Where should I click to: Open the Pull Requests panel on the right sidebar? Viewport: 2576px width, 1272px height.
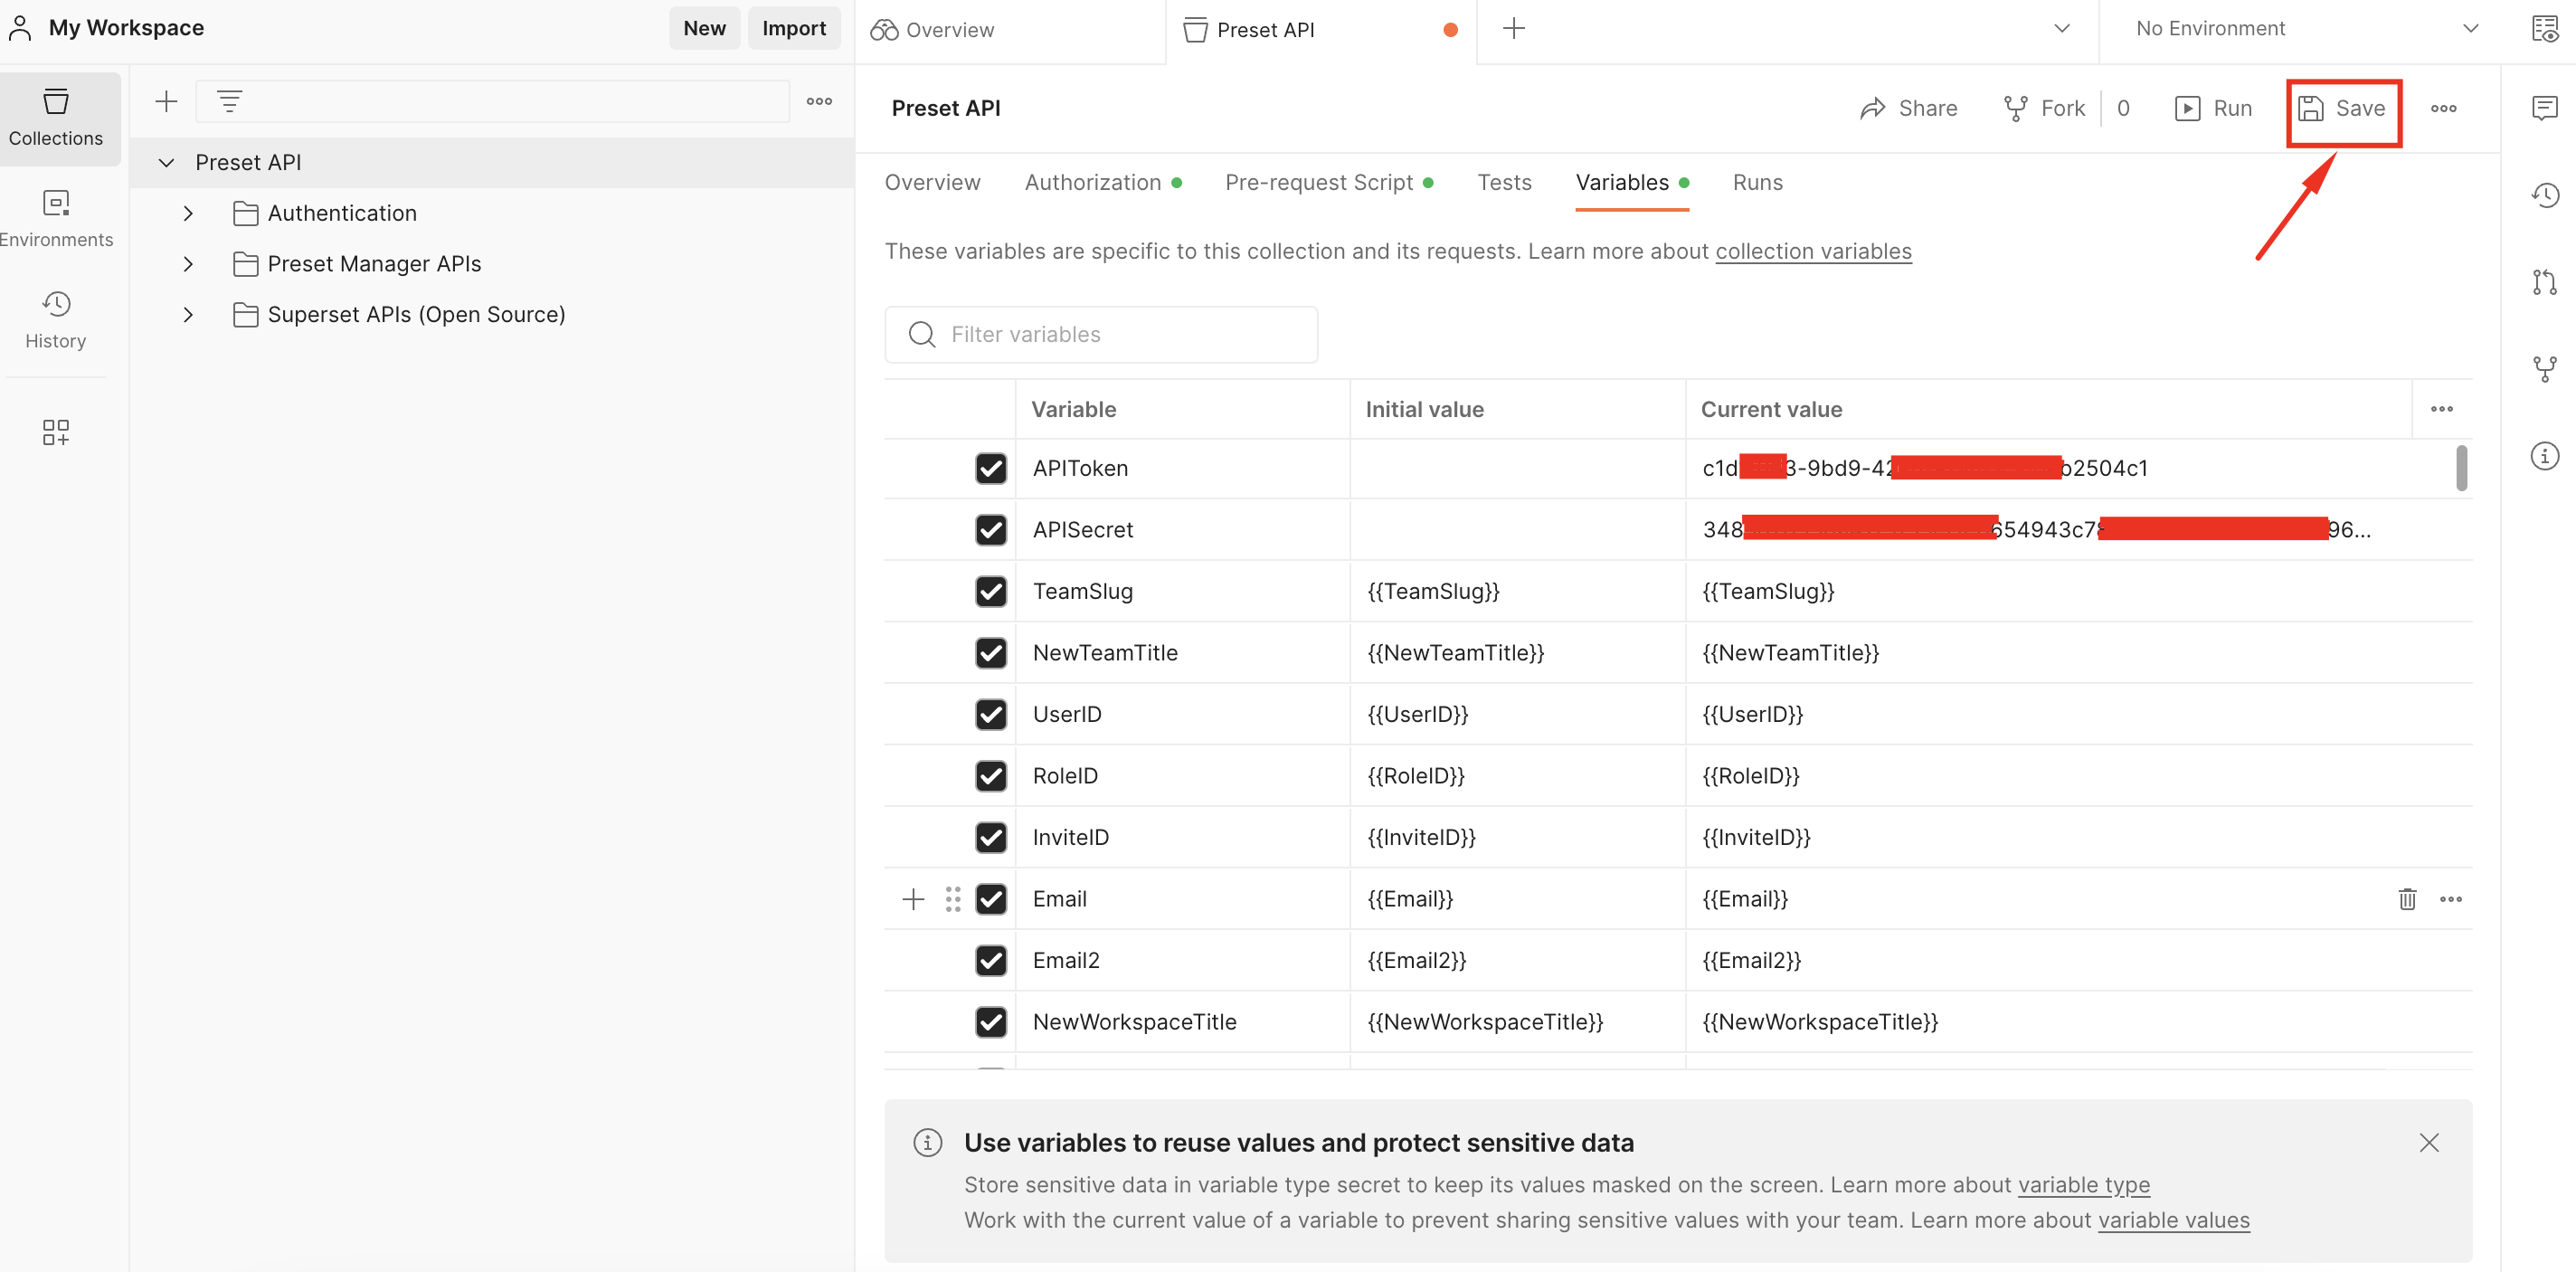click(x=2545, y=283)
